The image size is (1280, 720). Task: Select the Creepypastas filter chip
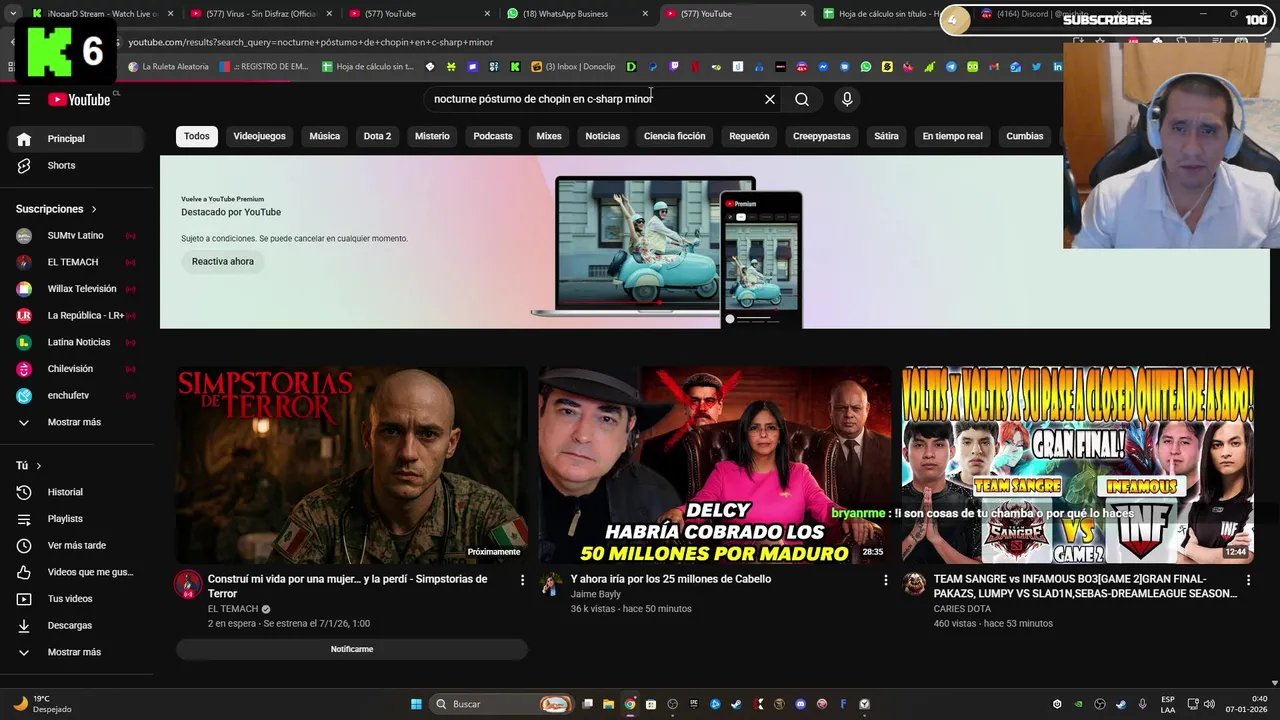822,136
